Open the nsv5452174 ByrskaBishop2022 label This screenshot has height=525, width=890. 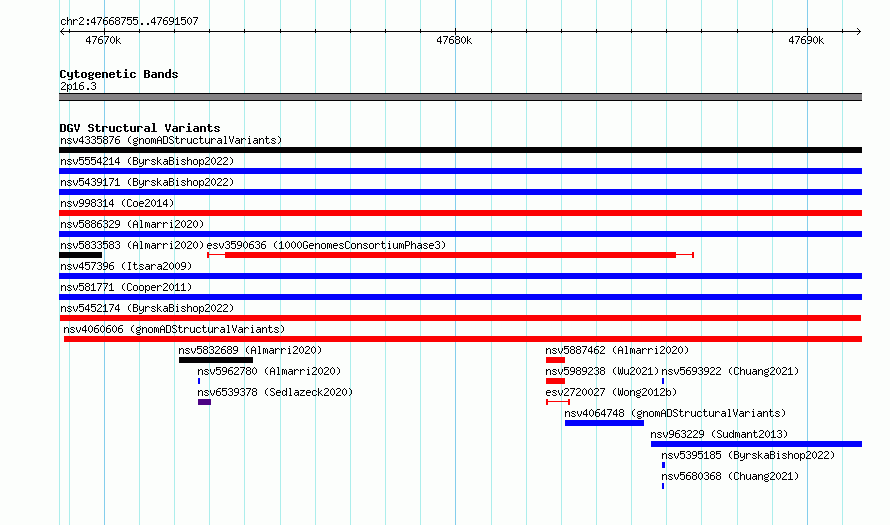click(147, 308)
